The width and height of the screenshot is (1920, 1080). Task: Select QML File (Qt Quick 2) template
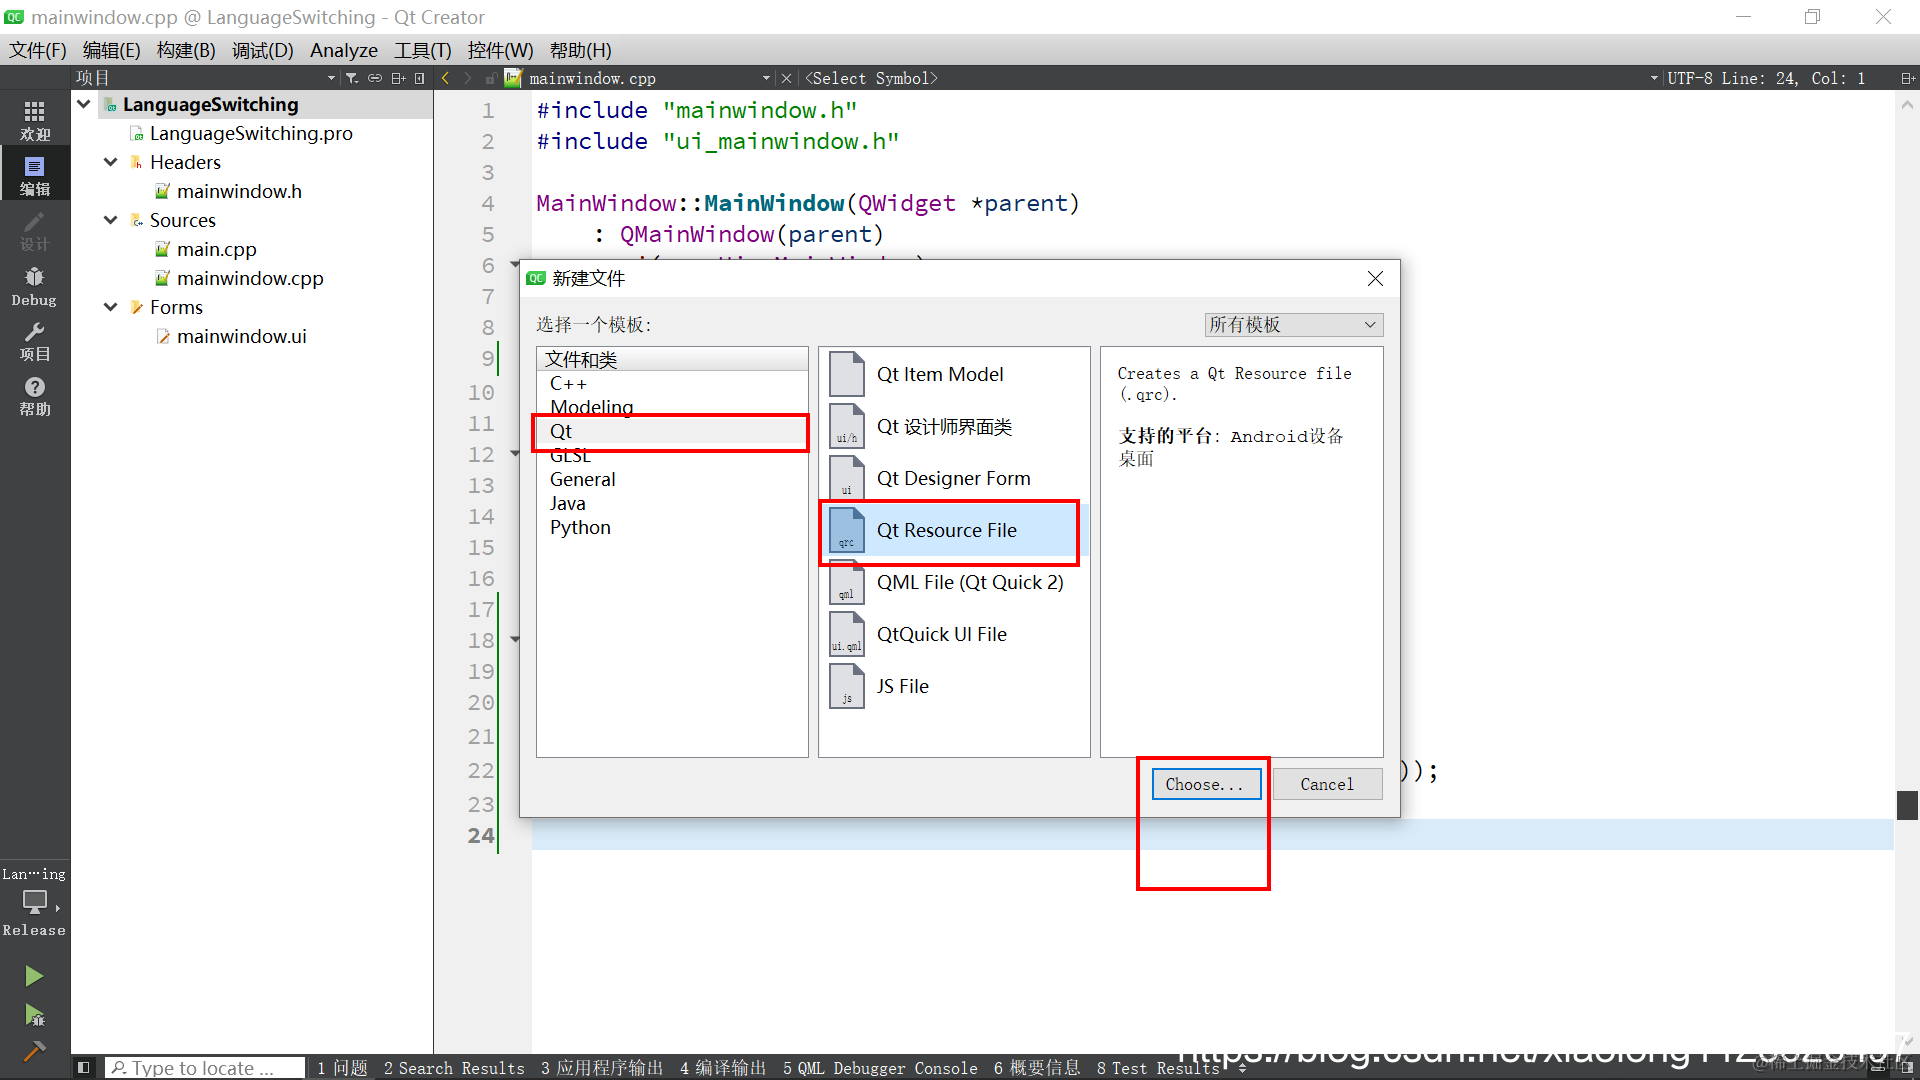[x=954, y=582]
